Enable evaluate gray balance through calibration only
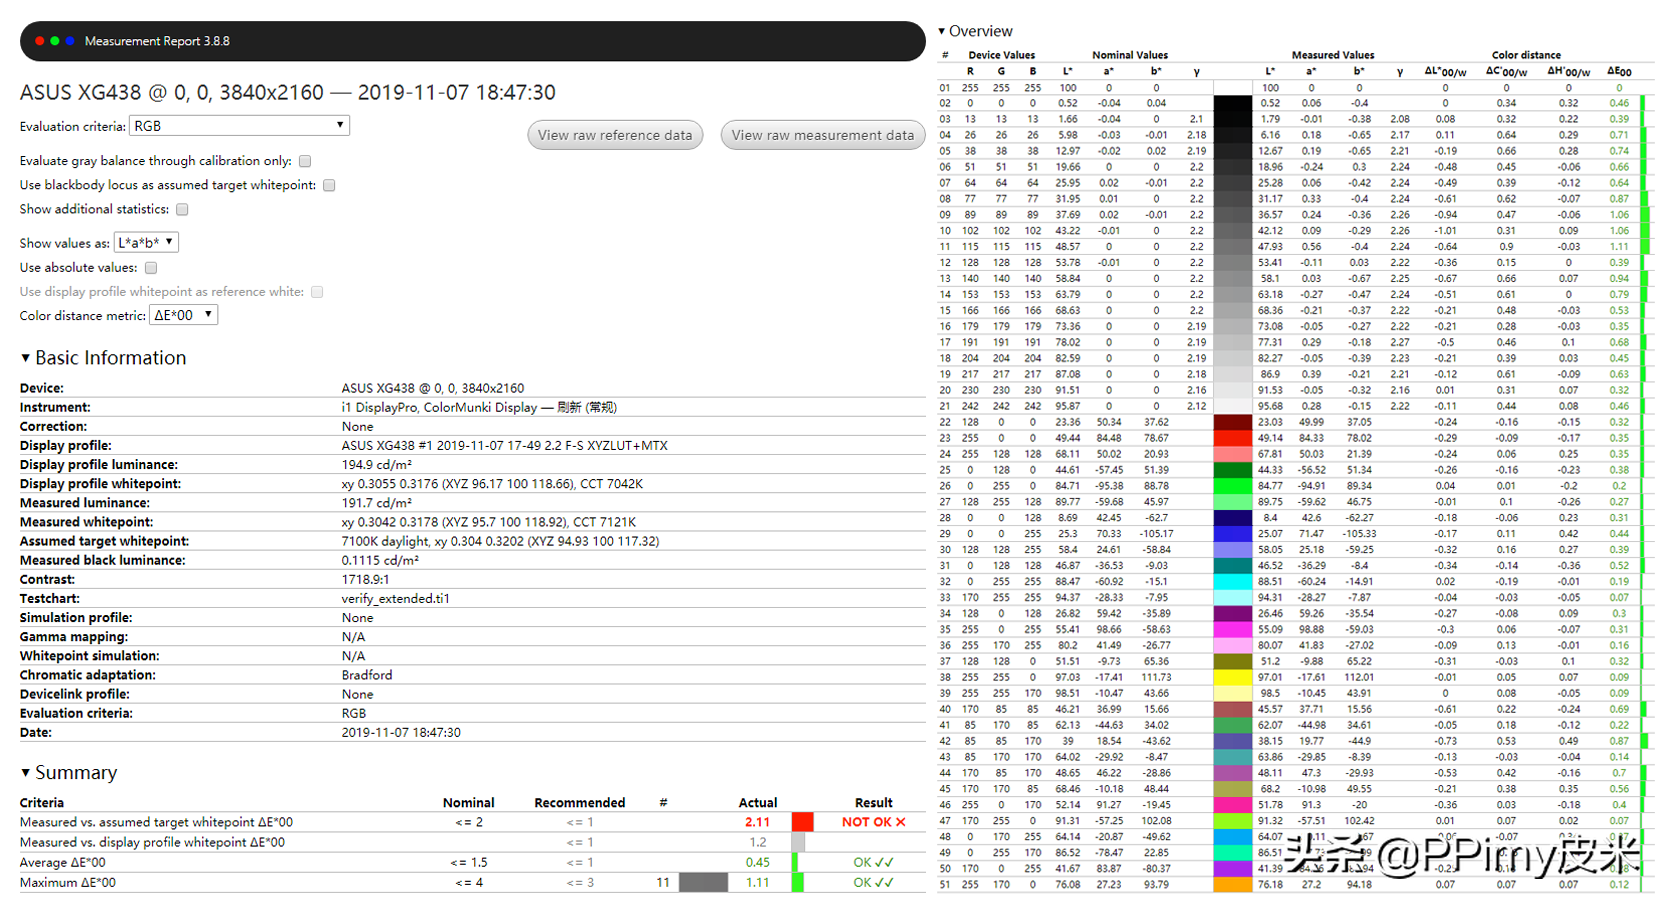 tap(305, 161)
